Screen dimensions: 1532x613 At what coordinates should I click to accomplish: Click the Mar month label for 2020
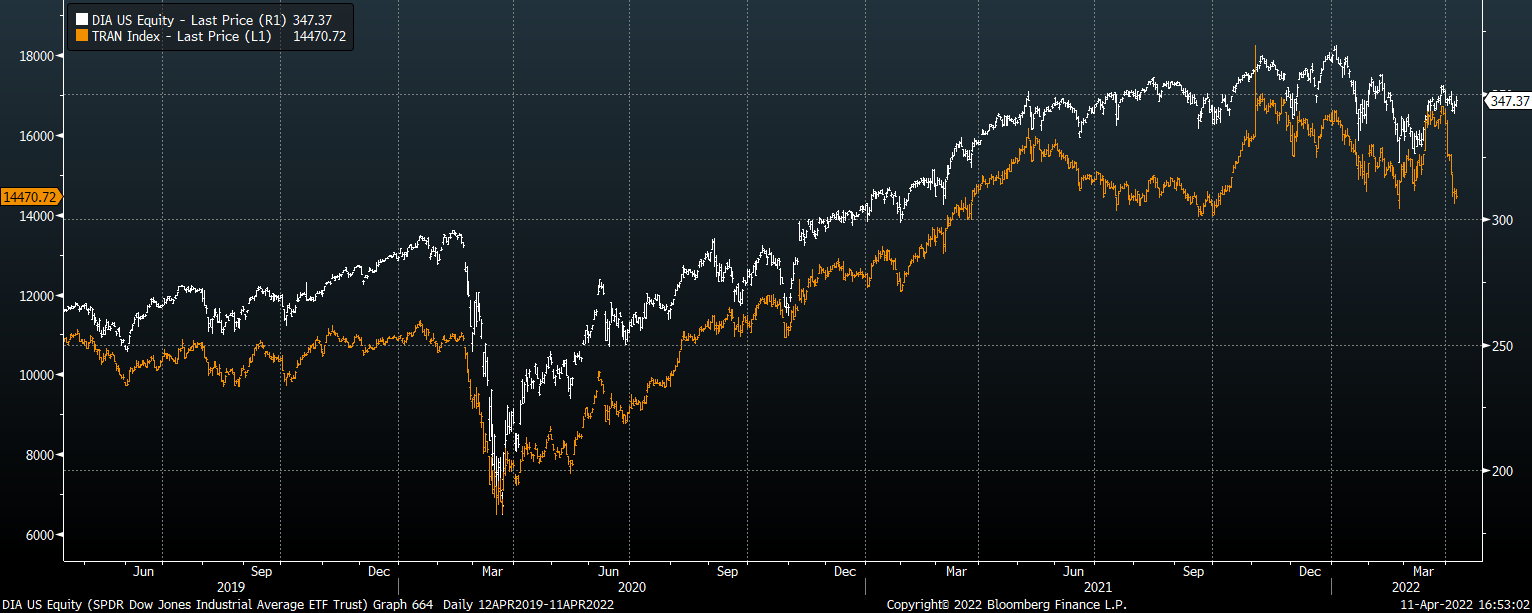pos(492,571)
